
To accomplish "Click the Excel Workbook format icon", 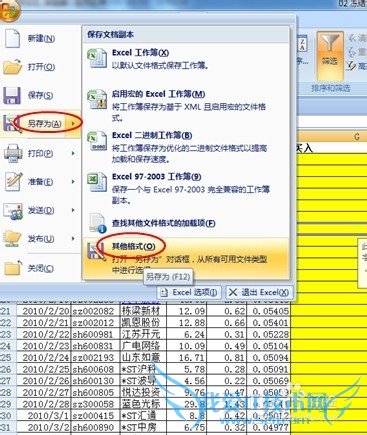I will tap(97, 58).
